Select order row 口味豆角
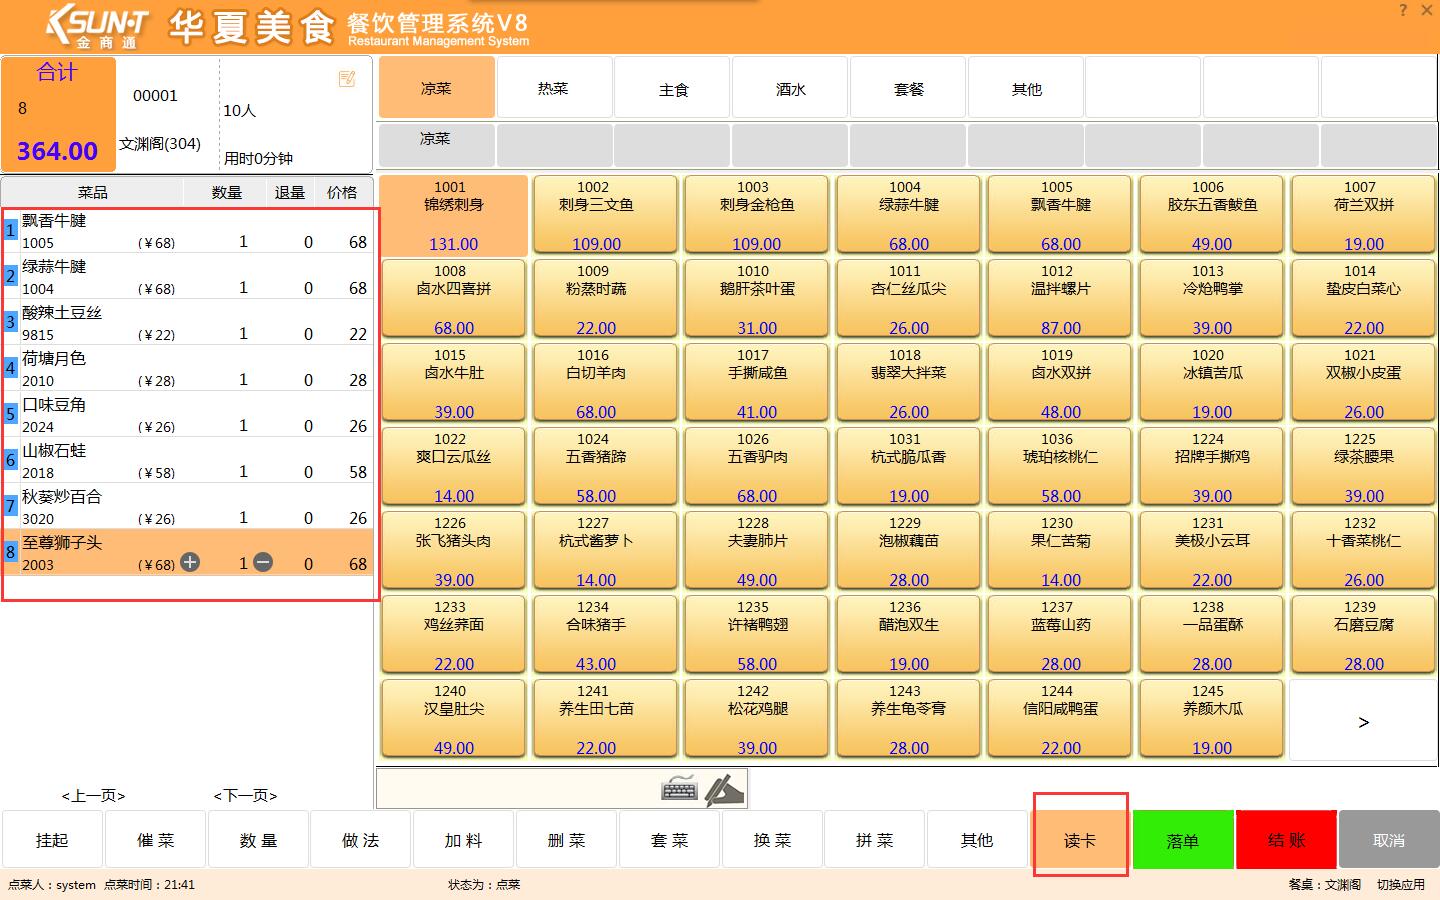Image resolution: width=1440 pixels, height=900 pixels. coord(189,414)
